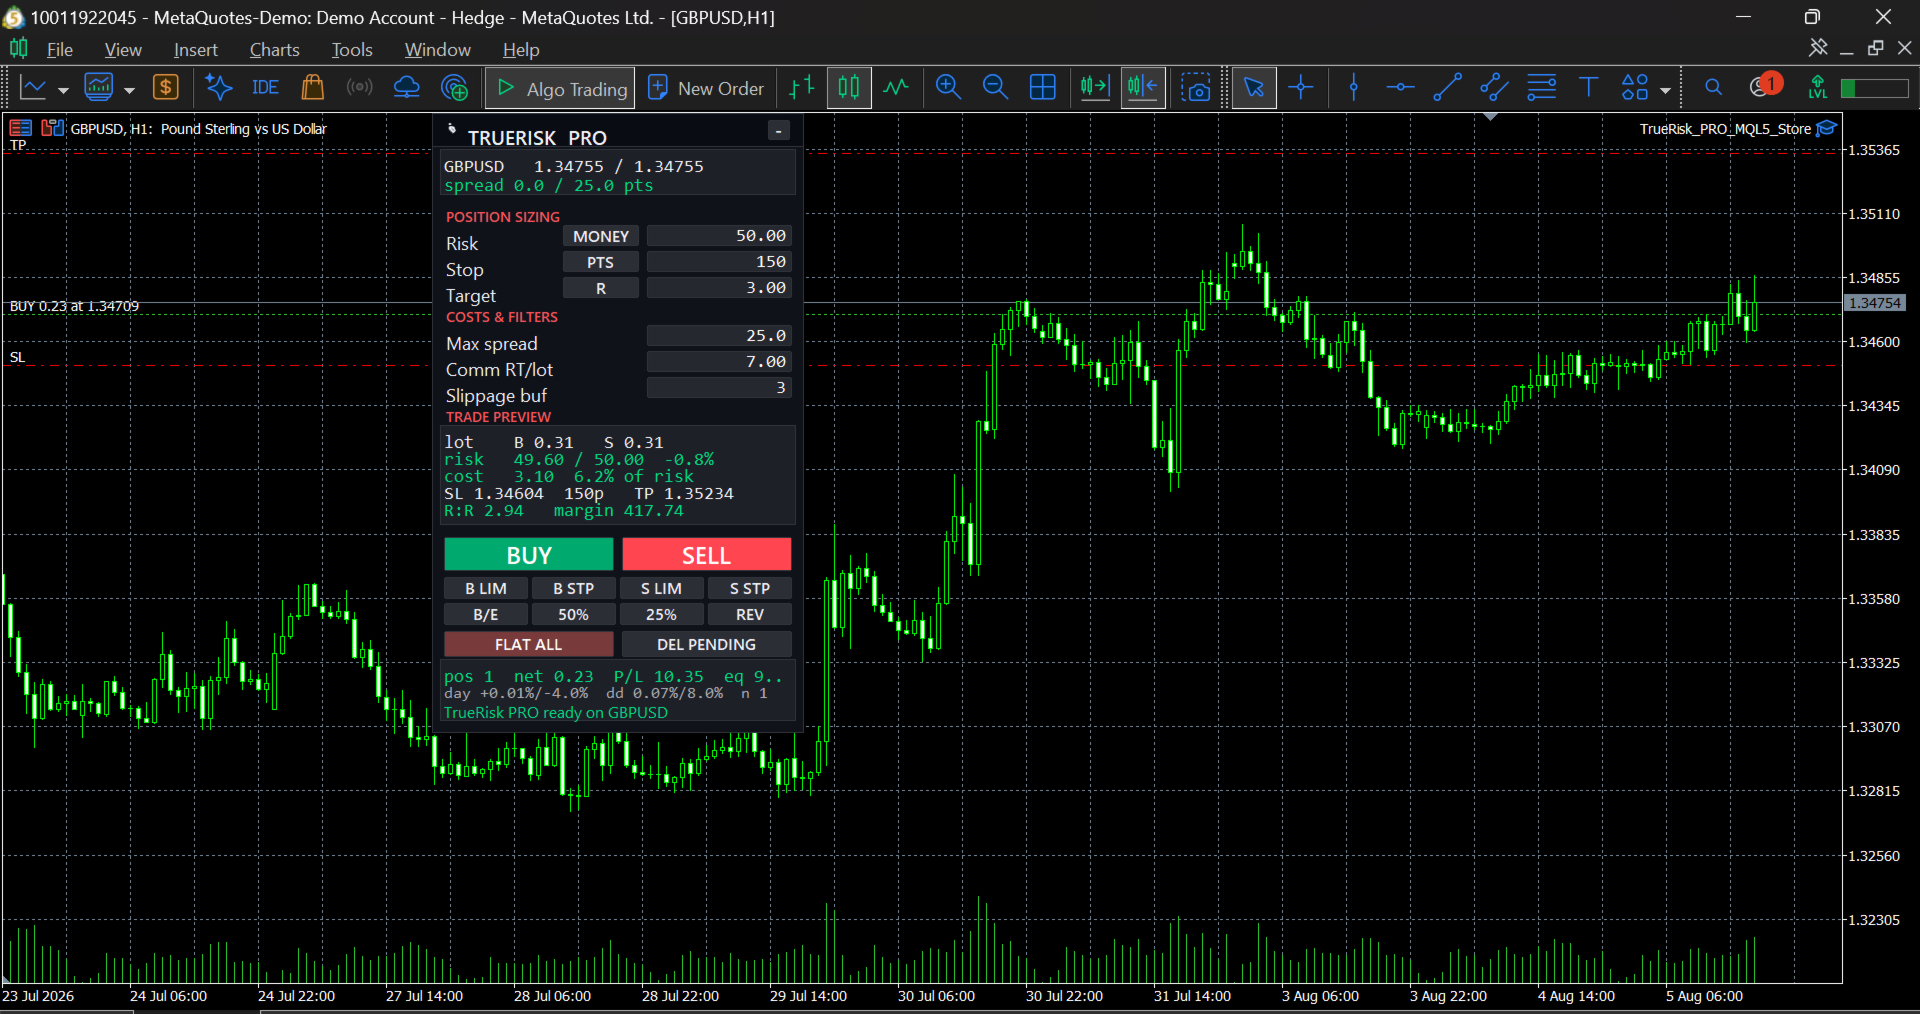Screen dimensions: 1920x1014
Task: Open the Signals broadcast icon
Action: [359, 88]
